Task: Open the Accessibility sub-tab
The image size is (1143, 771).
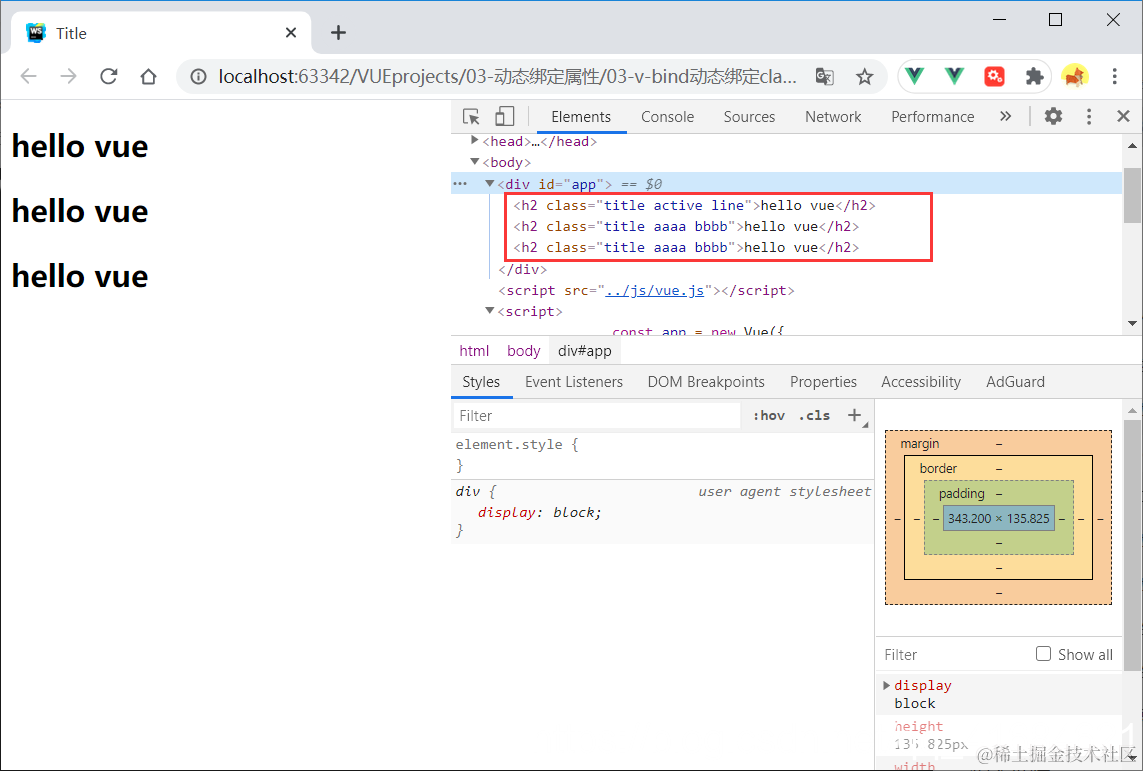Action: 921,382
